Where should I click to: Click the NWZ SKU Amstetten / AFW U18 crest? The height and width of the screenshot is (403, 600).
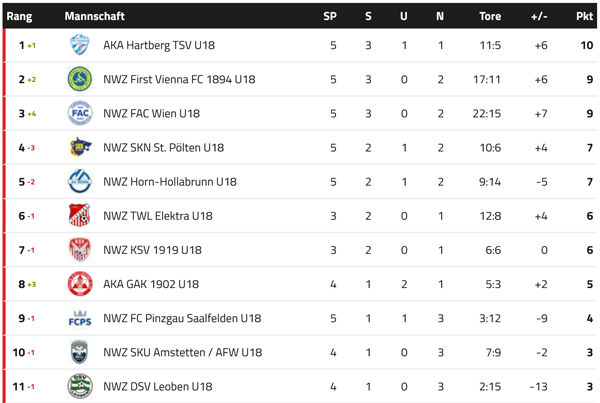(x=80, y=352)
